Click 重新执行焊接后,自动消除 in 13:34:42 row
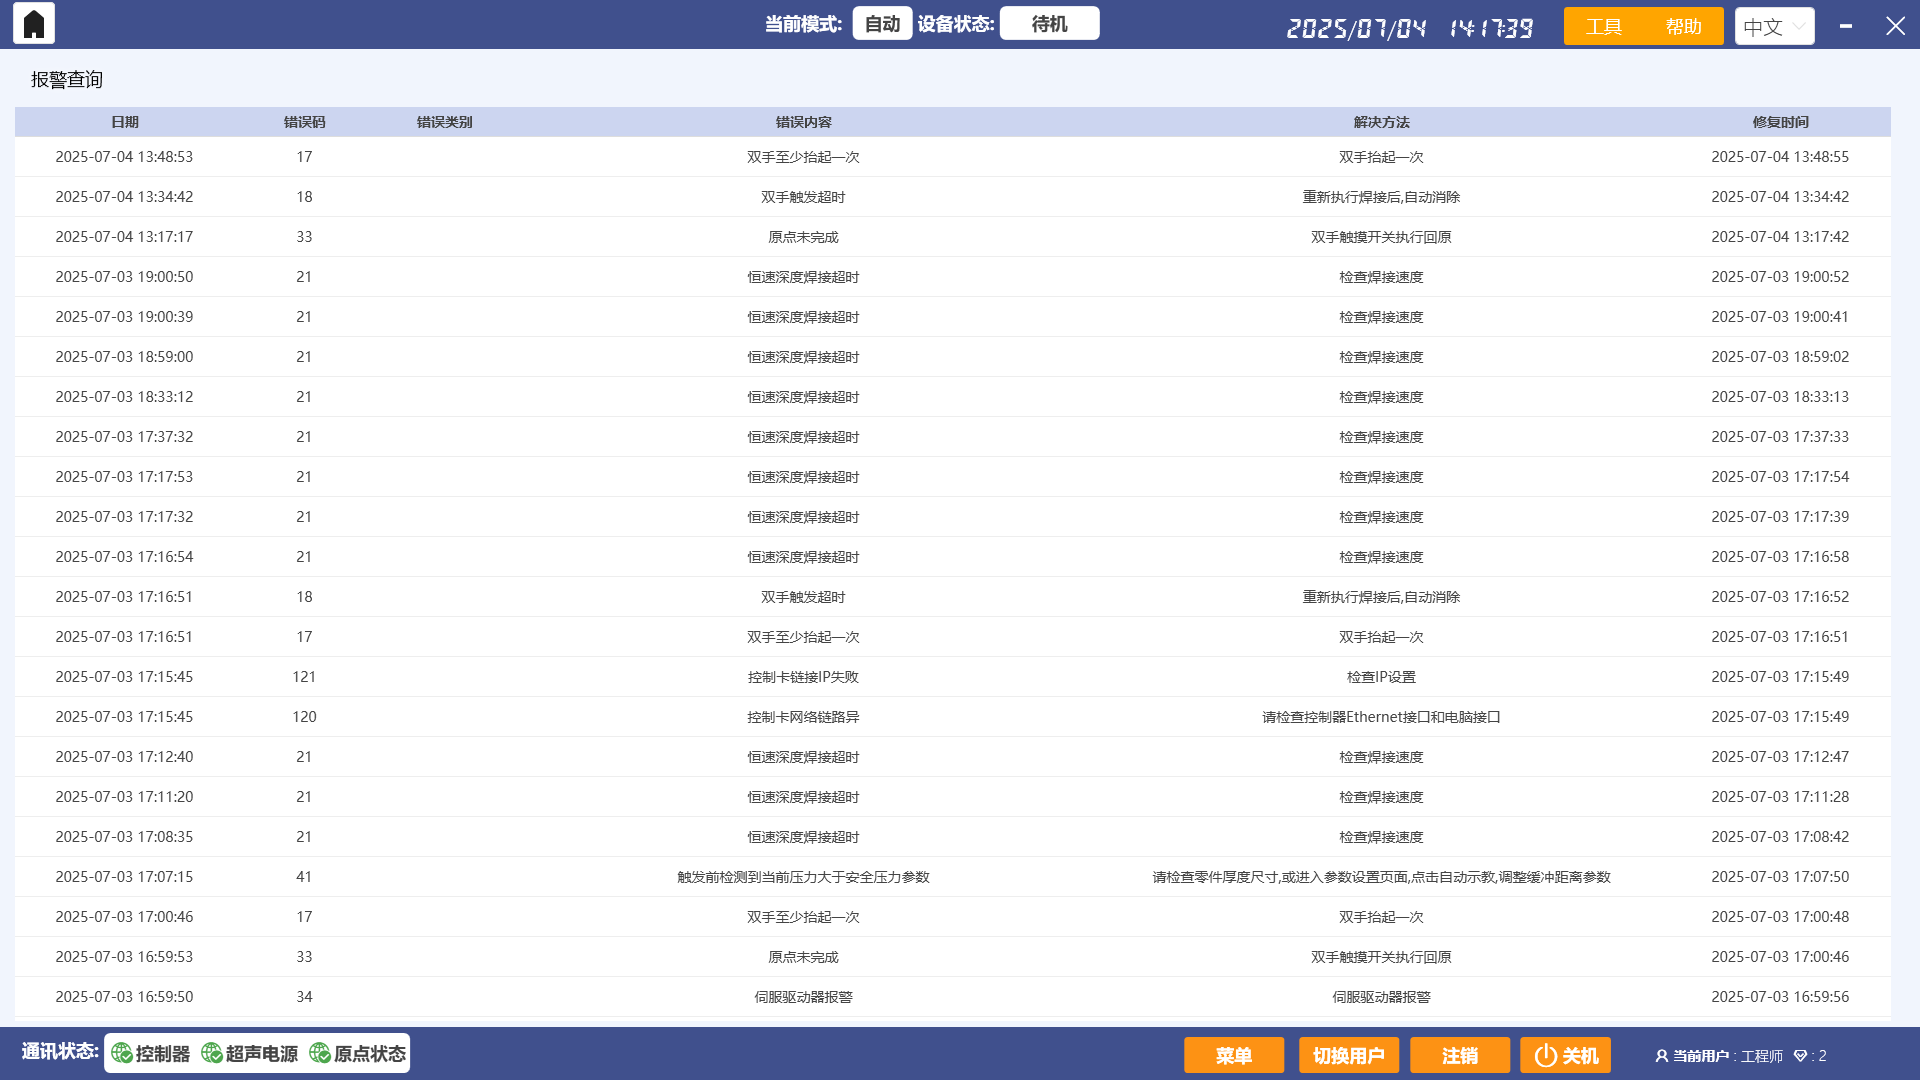The image size is (1920, 1080). pyautogui.click(x=1381, y=197)
